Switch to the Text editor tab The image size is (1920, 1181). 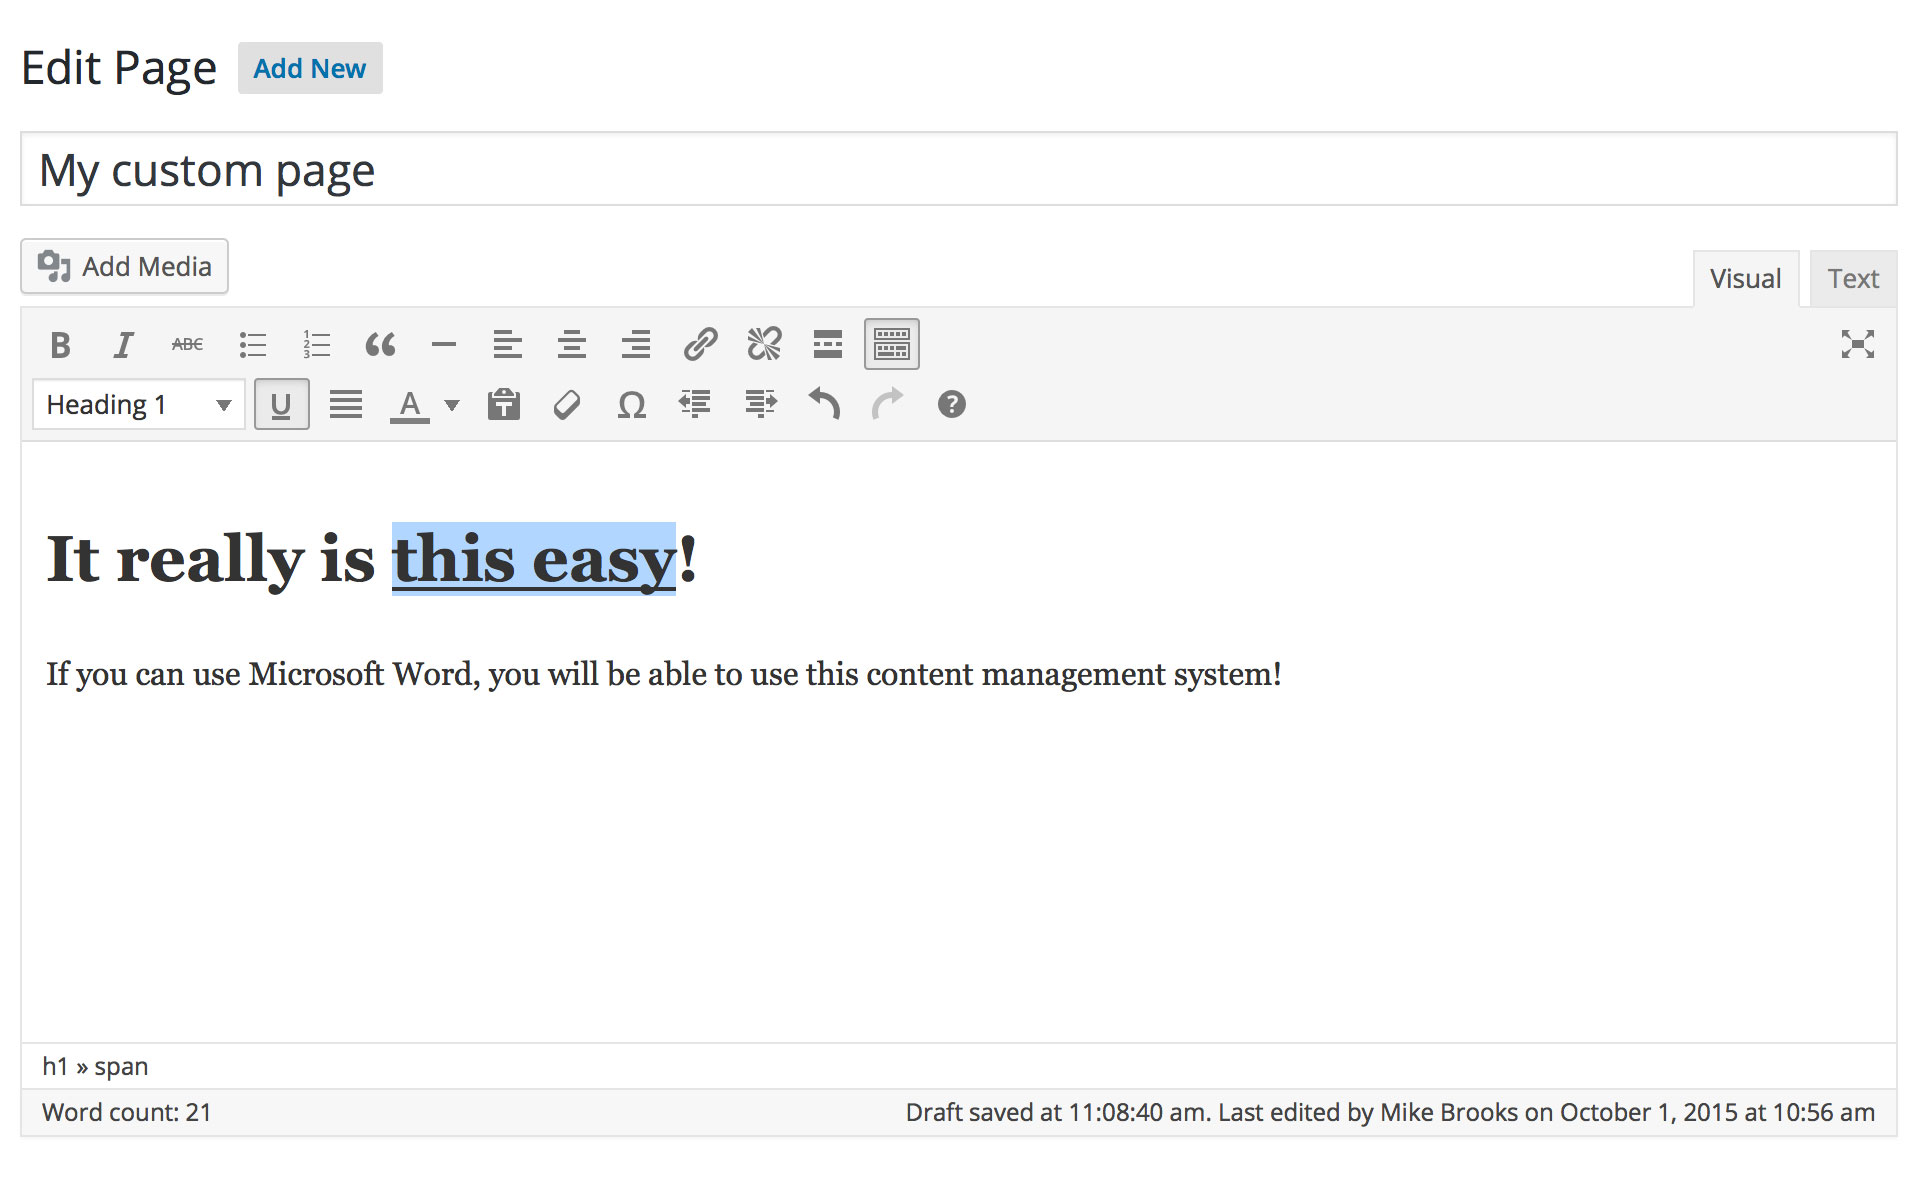pyautogui.click(x=1852, y=279)
